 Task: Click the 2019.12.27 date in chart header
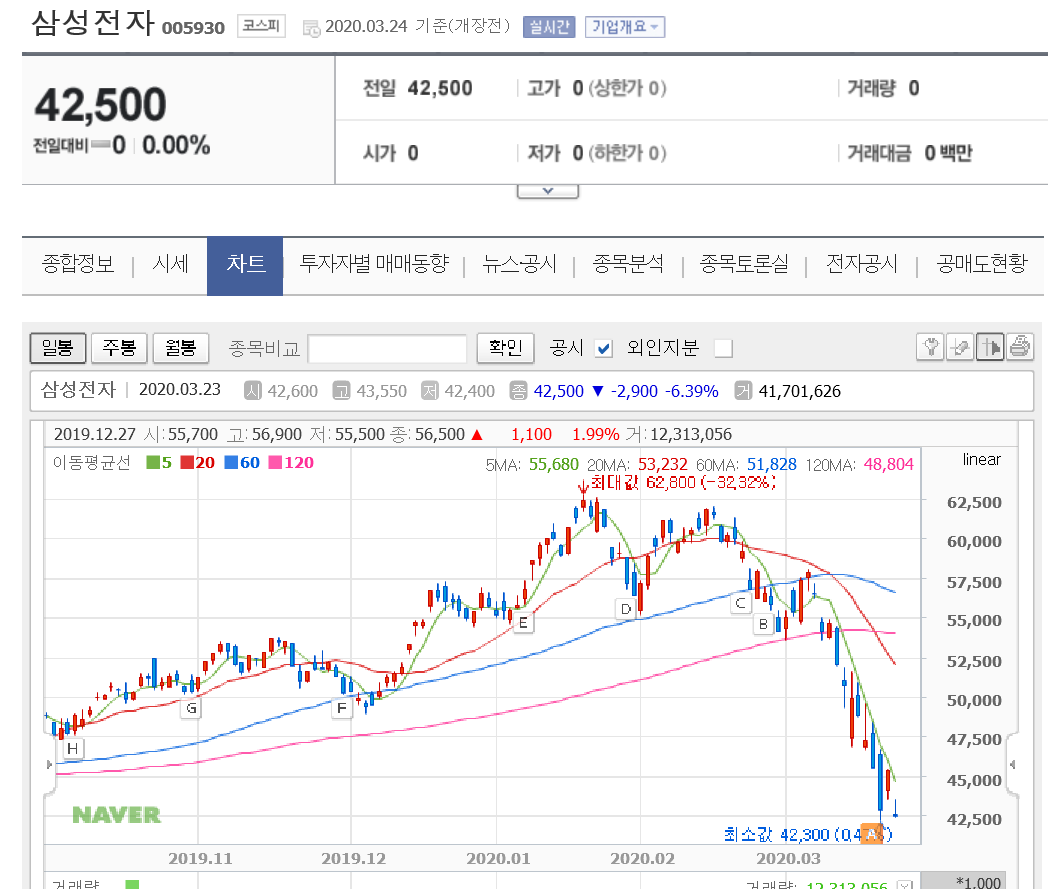94,434
